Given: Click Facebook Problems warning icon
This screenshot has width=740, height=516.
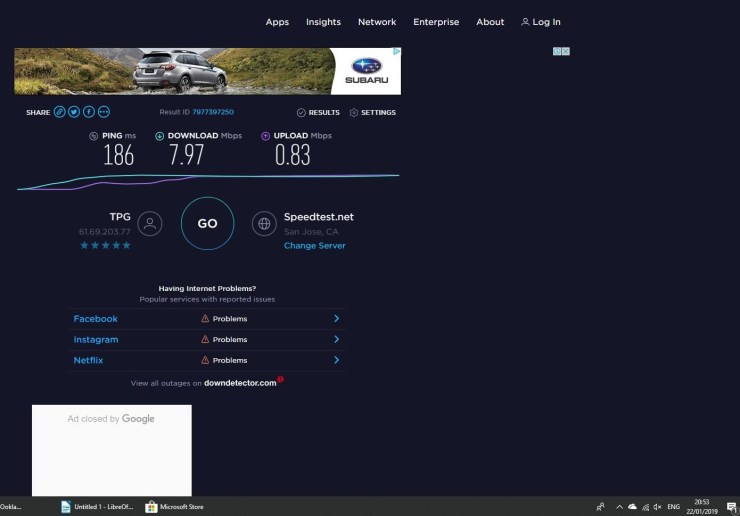Looking at the screenshot, I should pyautogui.click(x=205, y=319).
